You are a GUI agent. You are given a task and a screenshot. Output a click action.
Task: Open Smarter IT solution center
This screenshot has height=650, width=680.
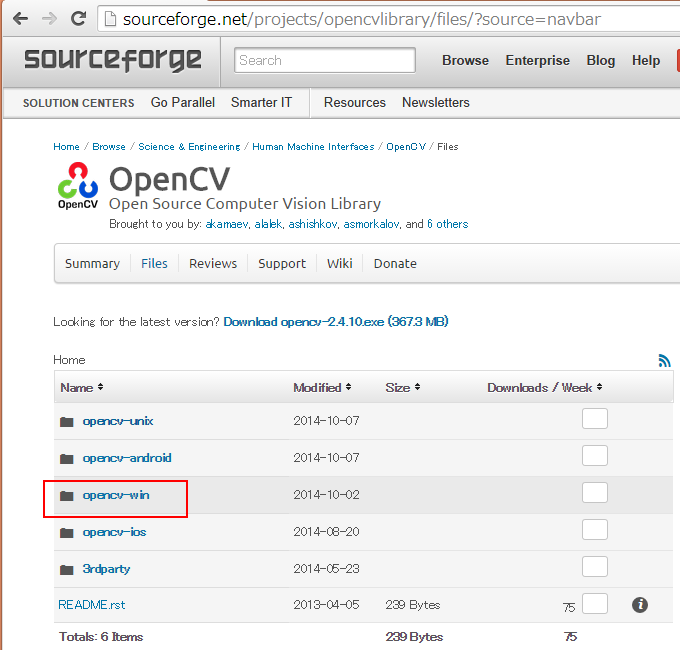[262, 102]
